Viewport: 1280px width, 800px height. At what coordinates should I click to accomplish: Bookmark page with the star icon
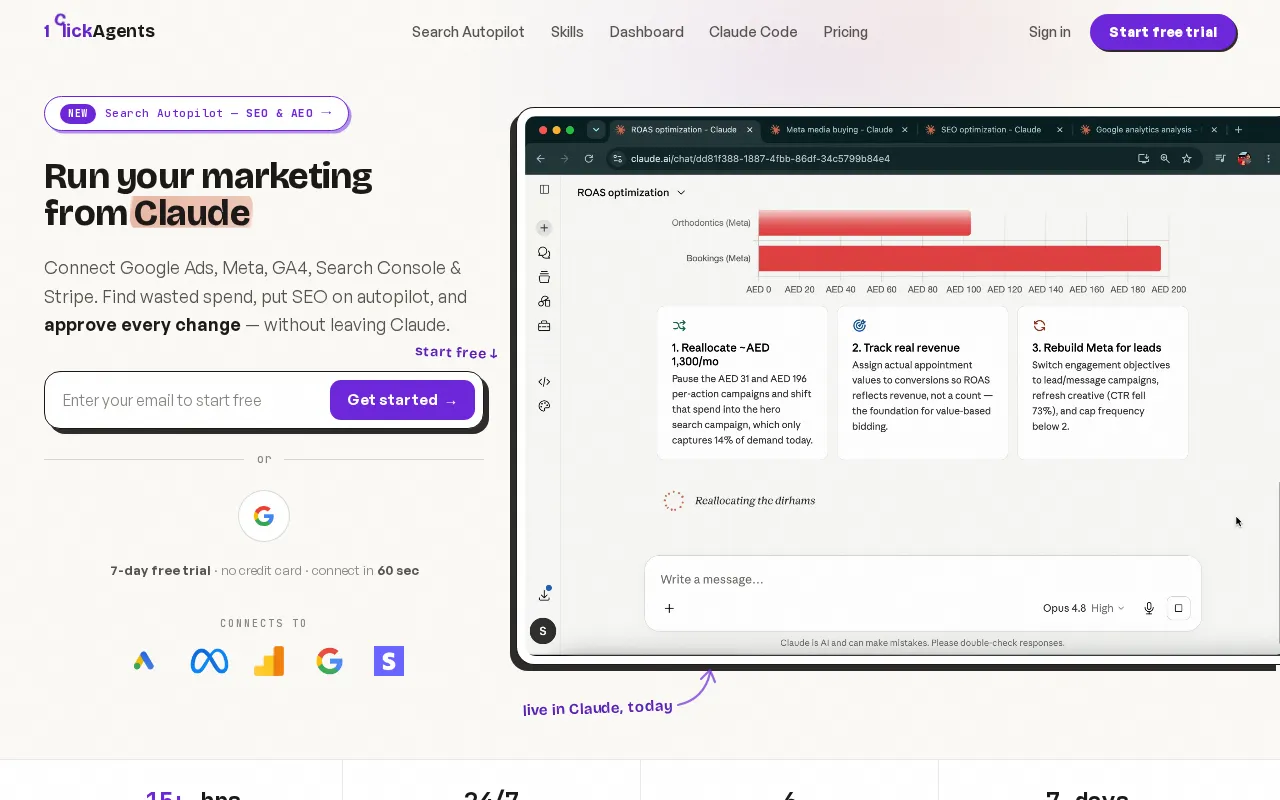click(x=1187, y=158)
